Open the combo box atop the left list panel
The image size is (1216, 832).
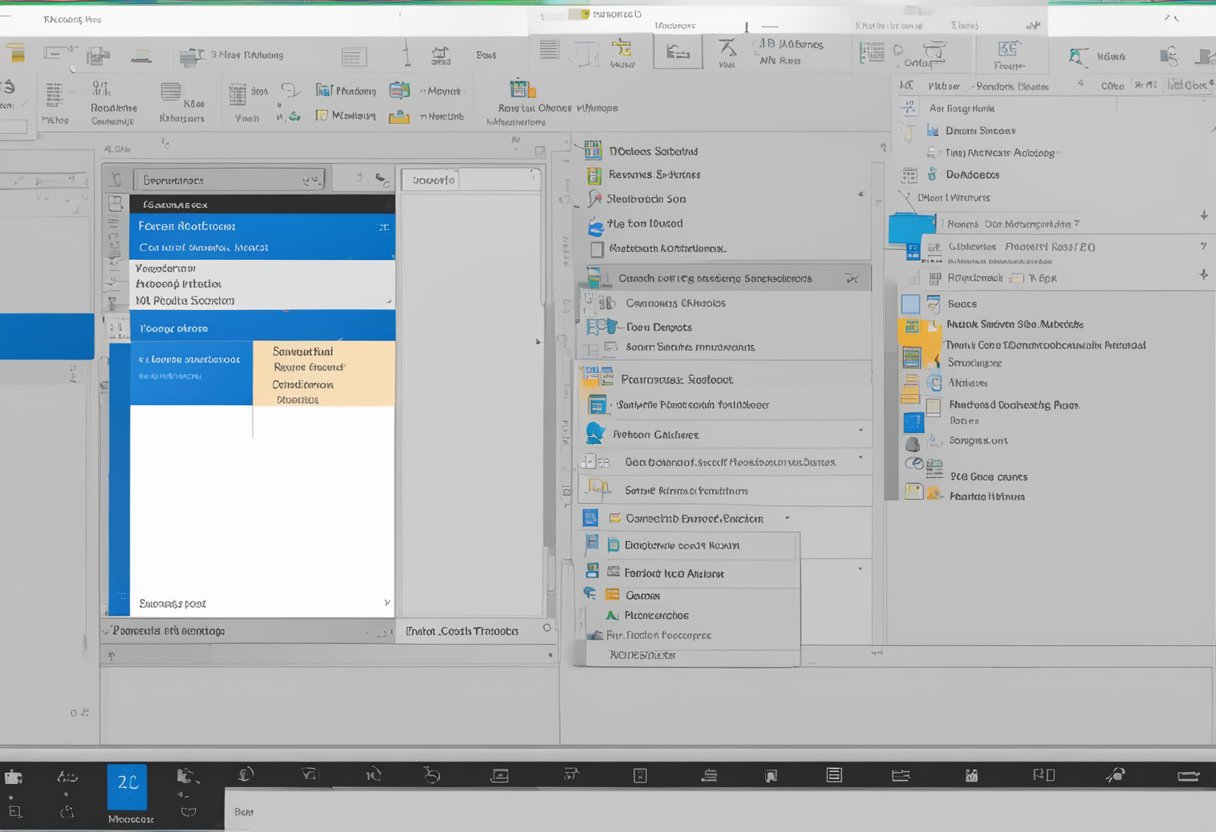(x=229, y=180)
